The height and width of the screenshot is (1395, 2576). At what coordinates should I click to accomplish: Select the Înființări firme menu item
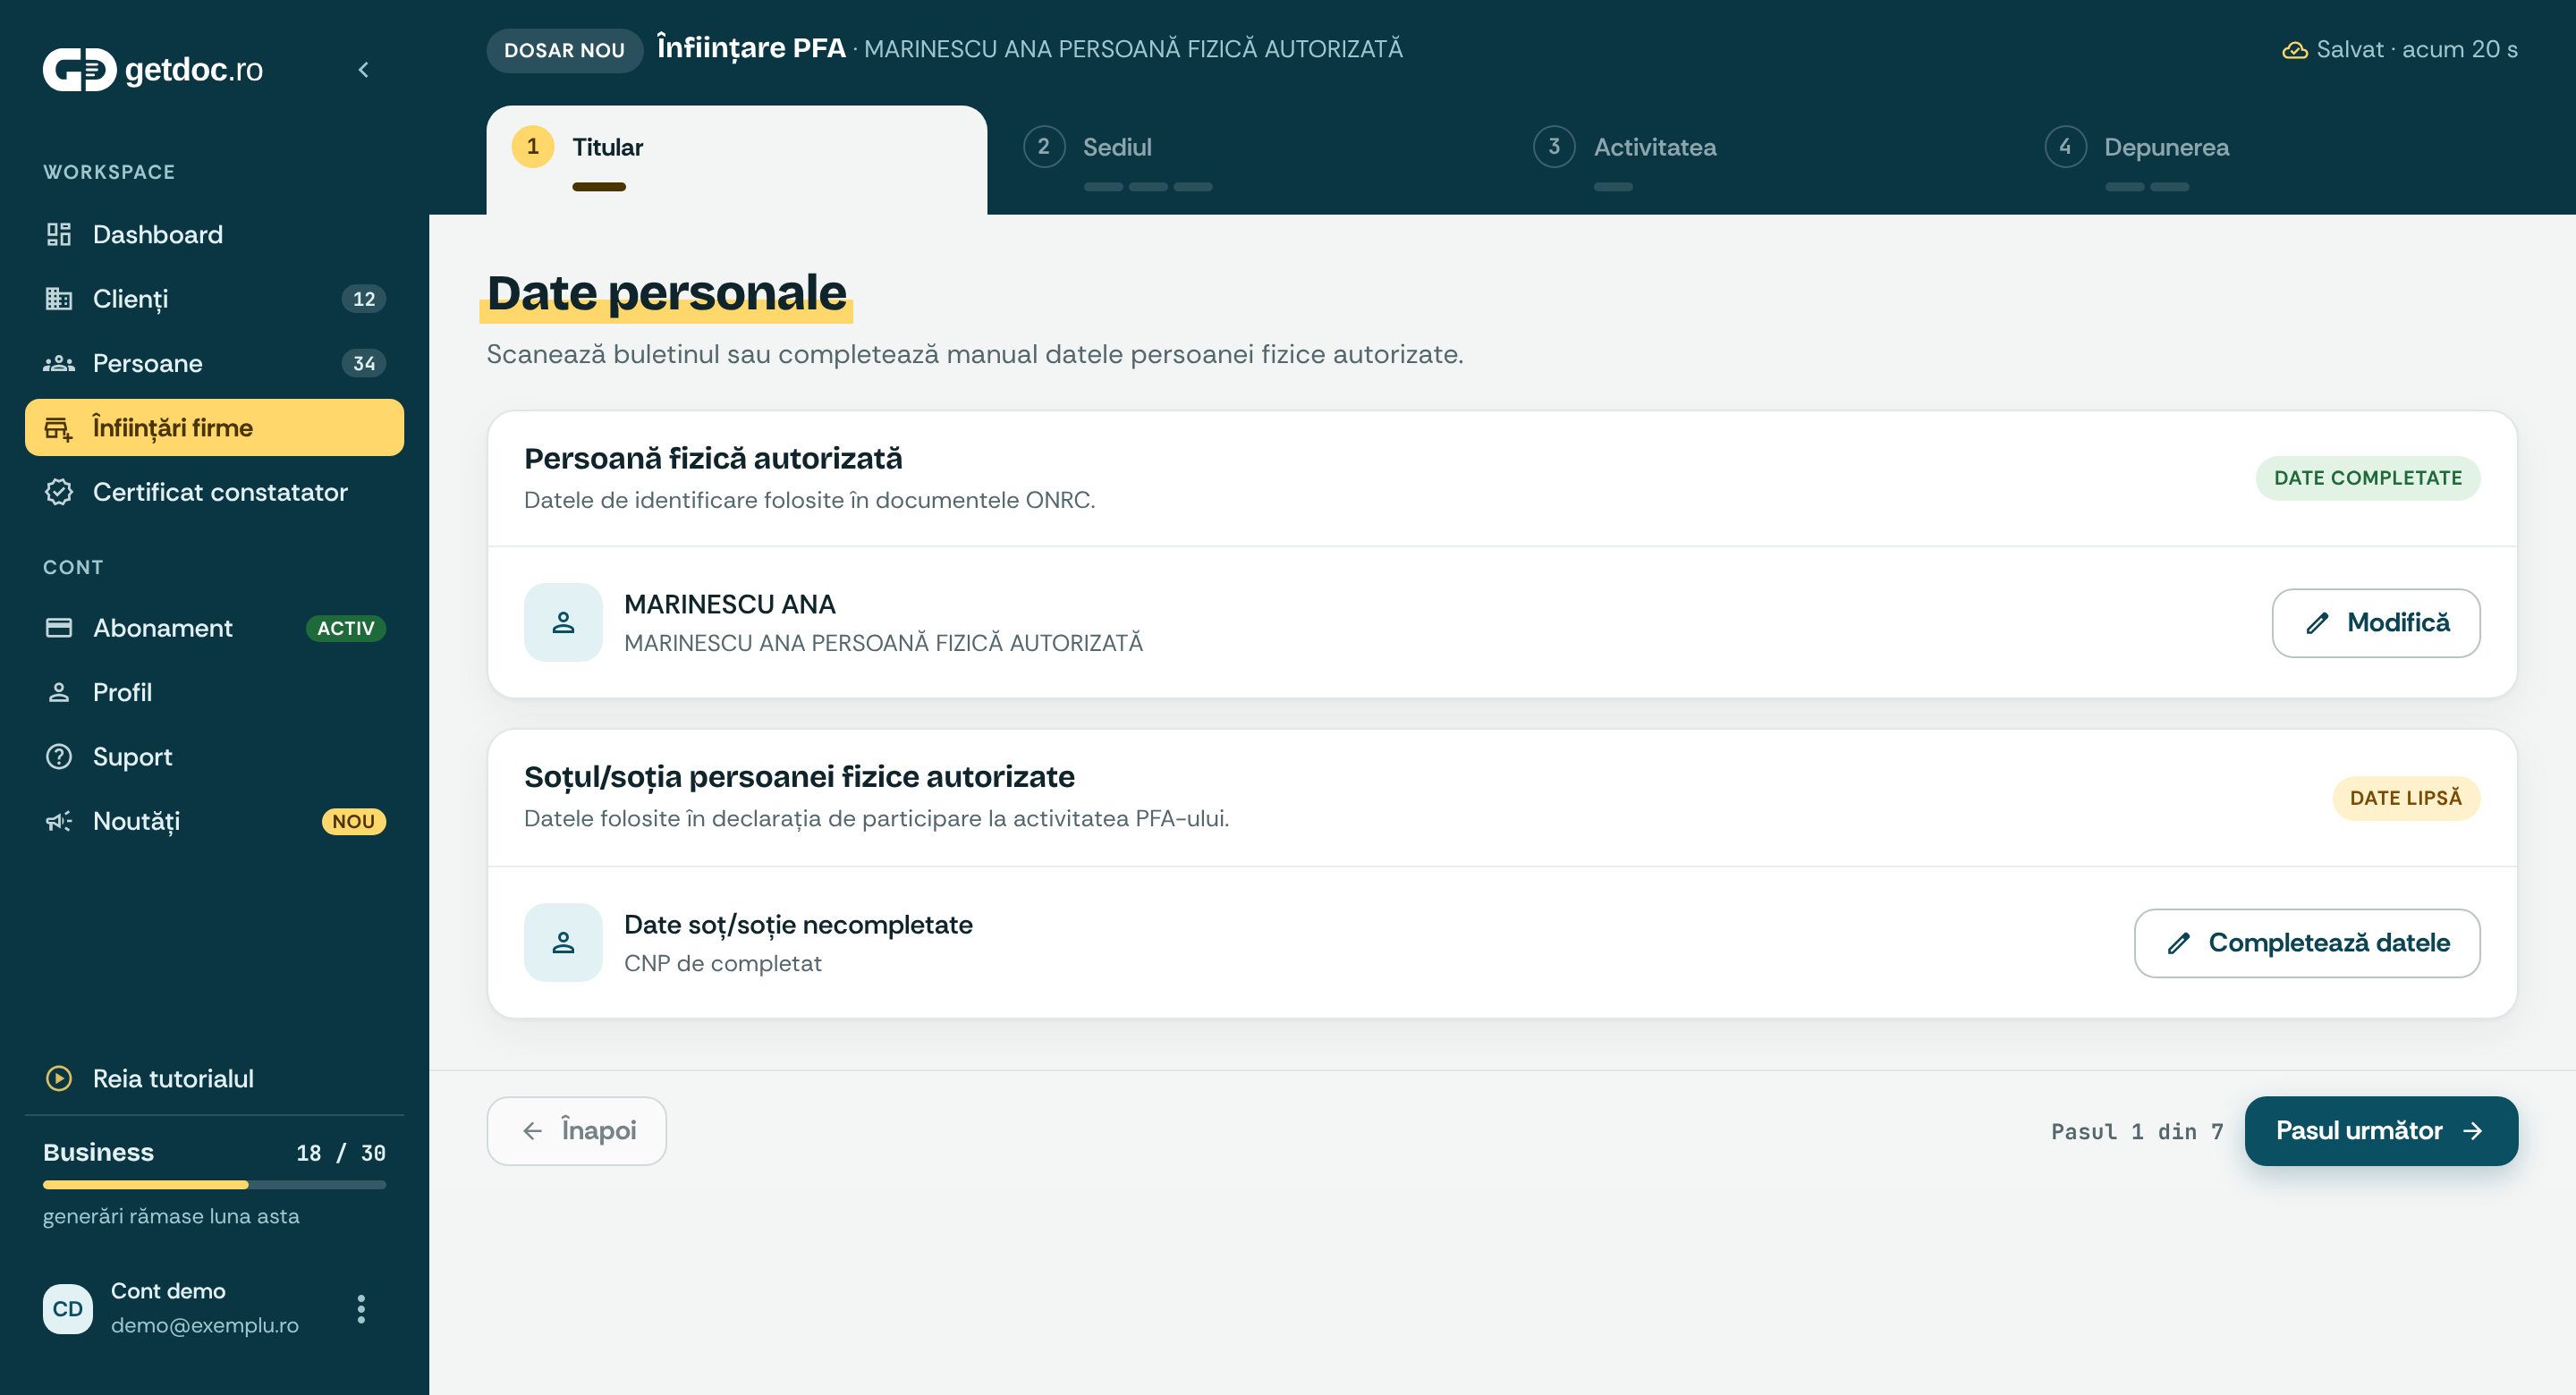(x=214, y=427)
